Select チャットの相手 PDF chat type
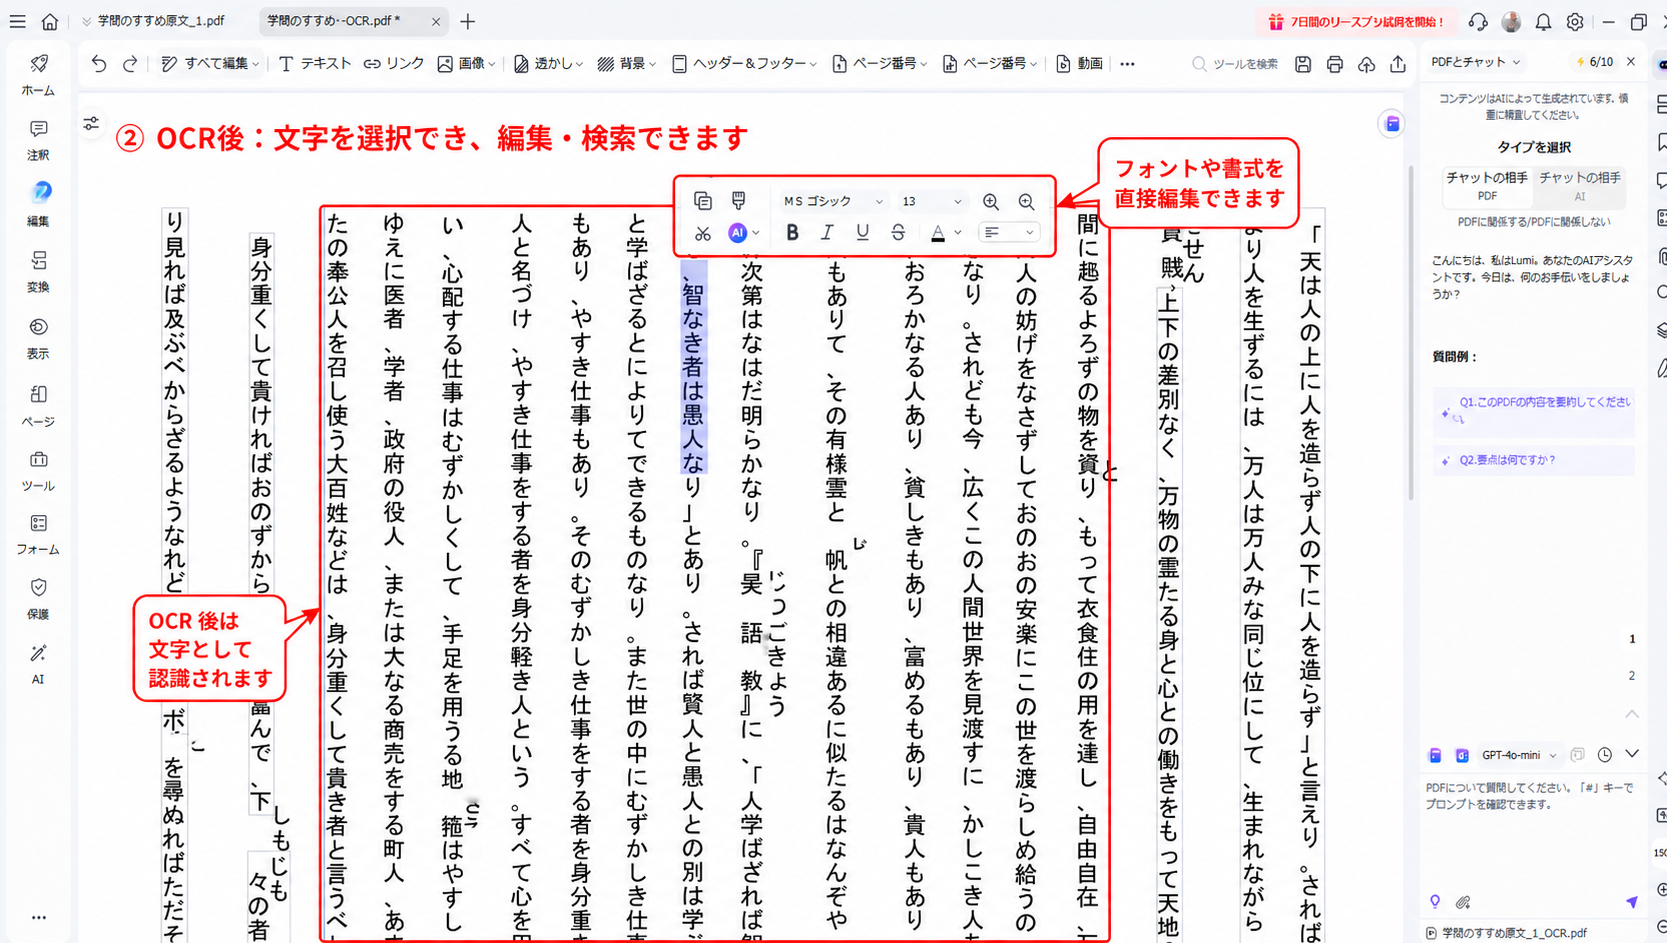Viewport: 1667px width, 943px height. point(1487,185)
